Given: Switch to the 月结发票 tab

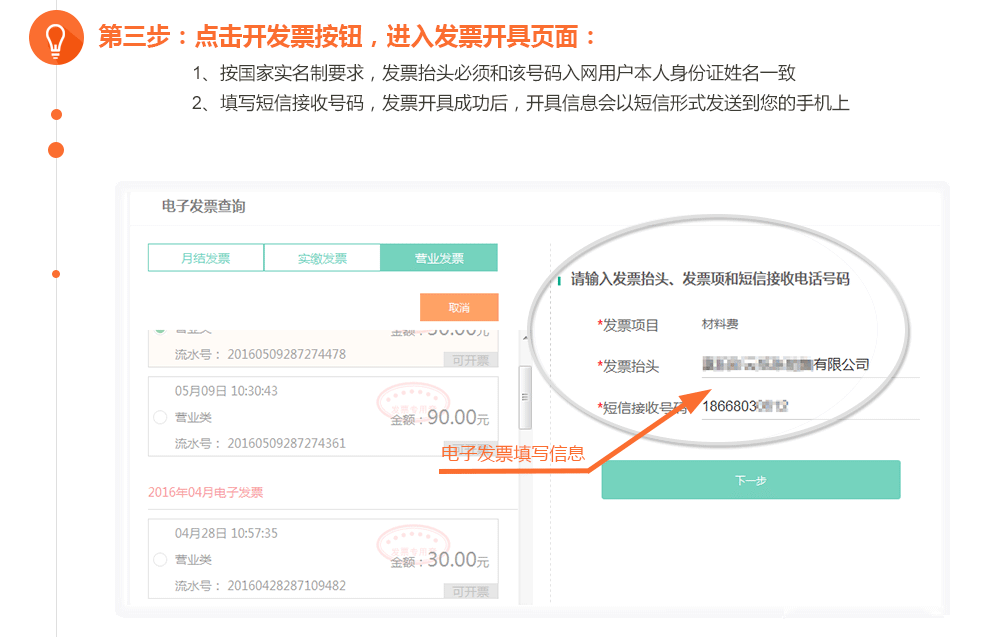Looking at the screenshot, I should (206, 258).
